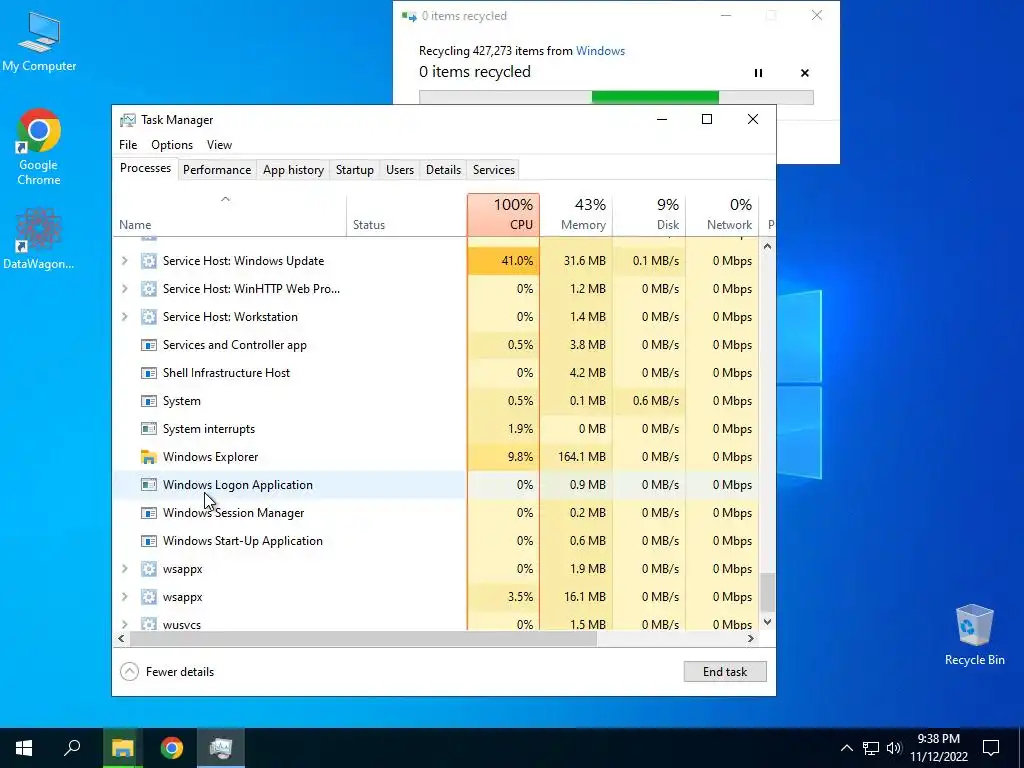The height and width of the screenshot is (768, 1024).
Task: Click the taskbar clock showing 9:38 PM
Action: (x=938, y=748)
